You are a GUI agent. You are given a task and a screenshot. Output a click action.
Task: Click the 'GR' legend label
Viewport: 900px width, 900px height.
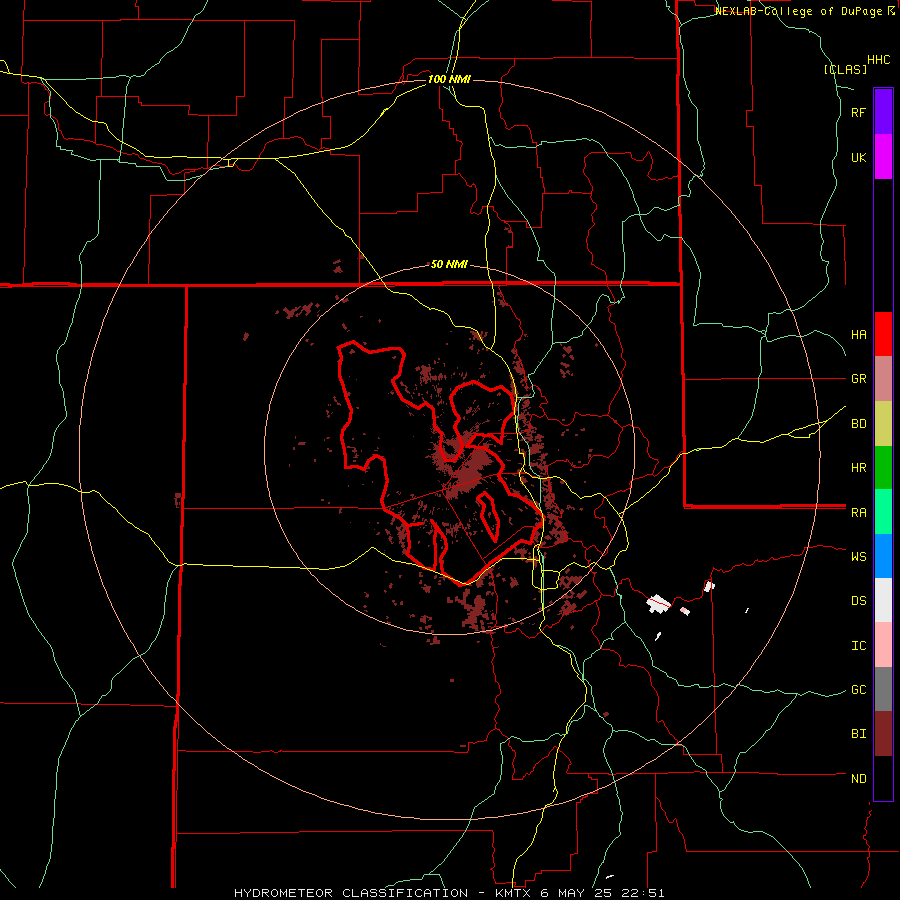858,379
